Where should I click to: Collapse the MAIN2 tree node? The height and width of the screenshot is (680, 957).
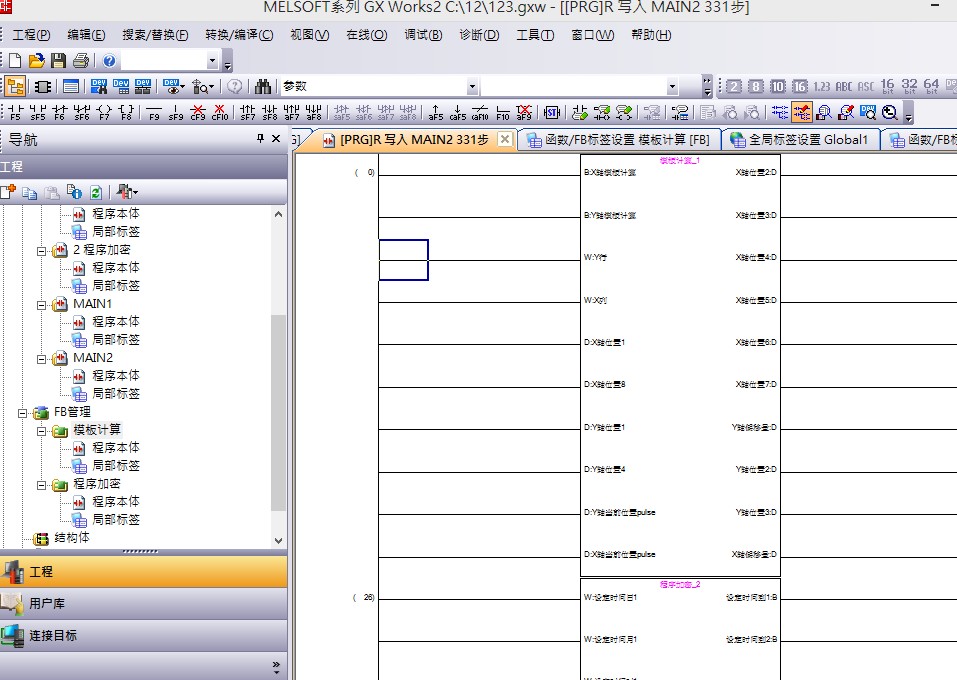point(43,358)
